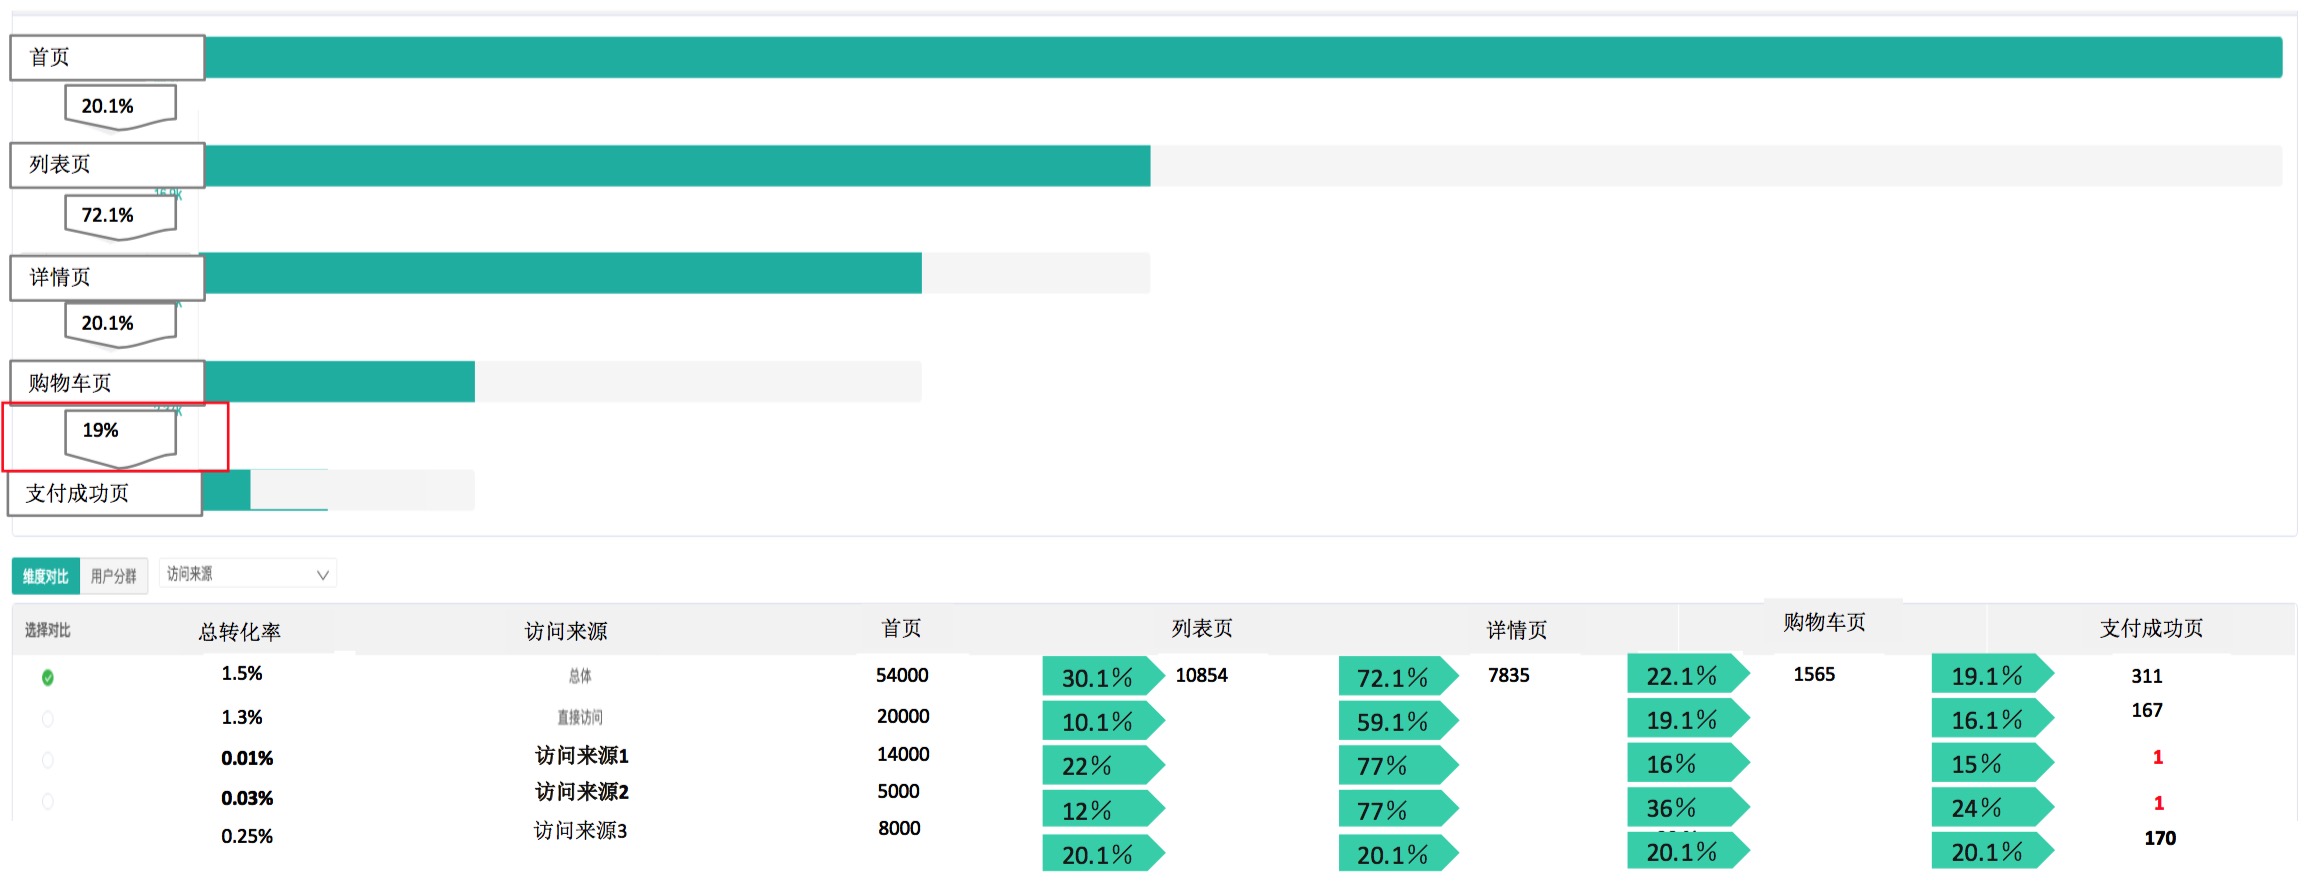
Task: Click the 72.1% arrow badge in 总体 row
Action: click(1399, 677)
